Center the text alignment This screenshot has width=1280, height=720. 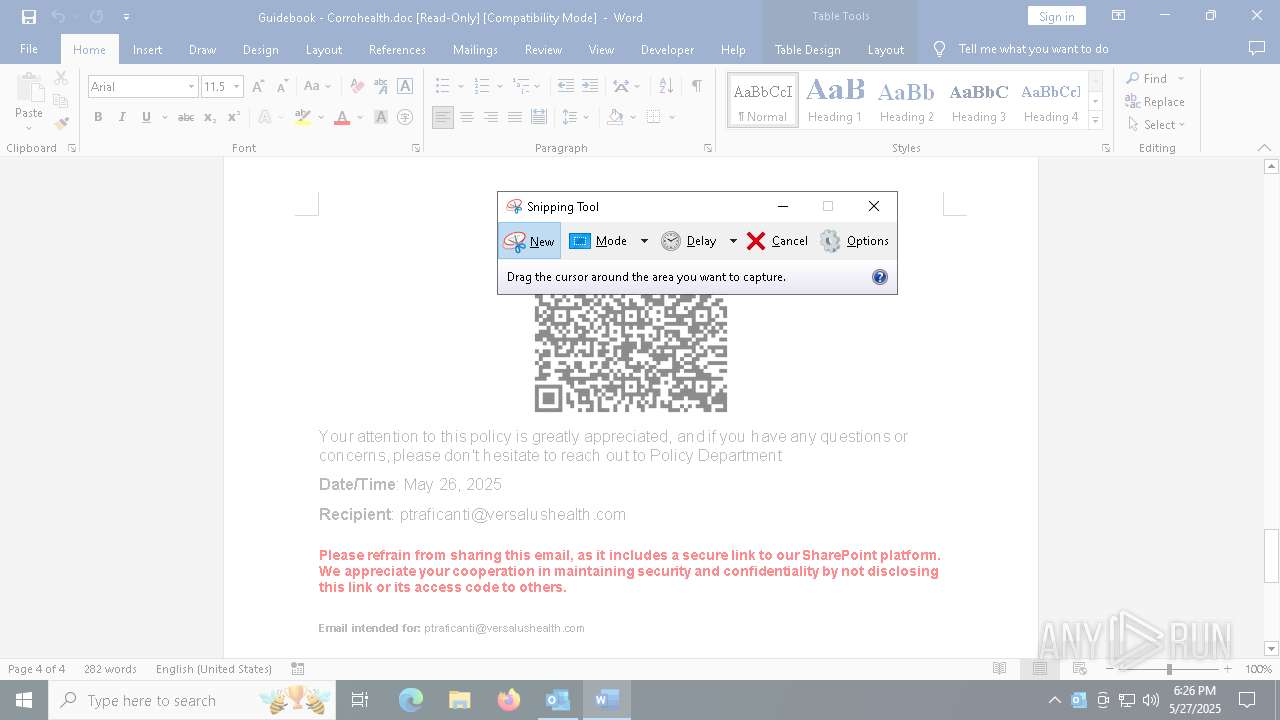tap(467, 117)
